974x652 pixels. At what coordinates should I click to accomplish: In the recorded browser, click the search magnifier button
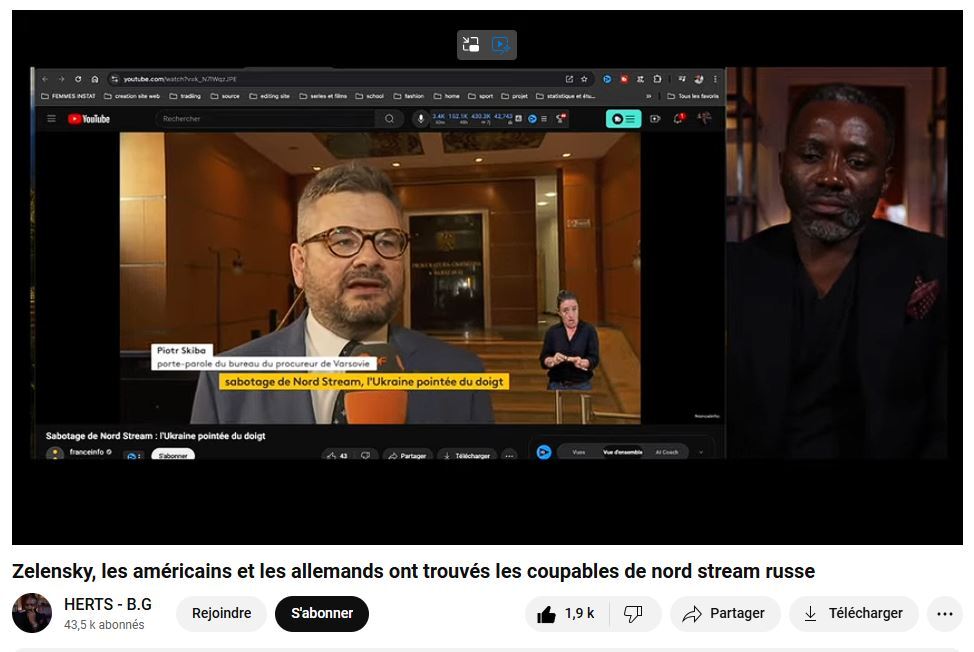click(389, 119)
